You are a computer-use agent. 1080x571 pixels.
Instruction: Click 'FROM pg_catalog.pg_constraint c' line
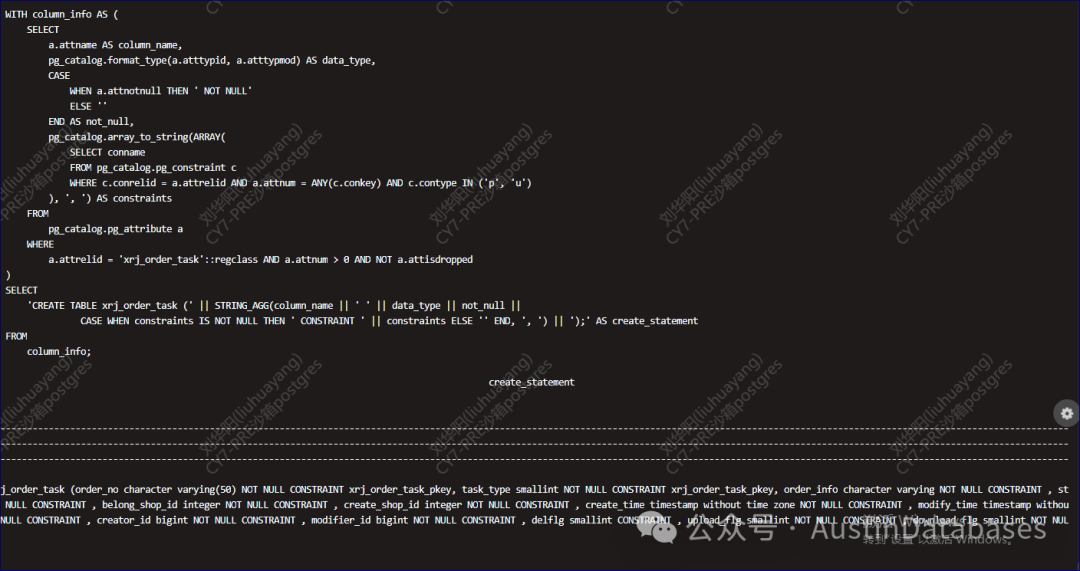[x=152, y=167]
